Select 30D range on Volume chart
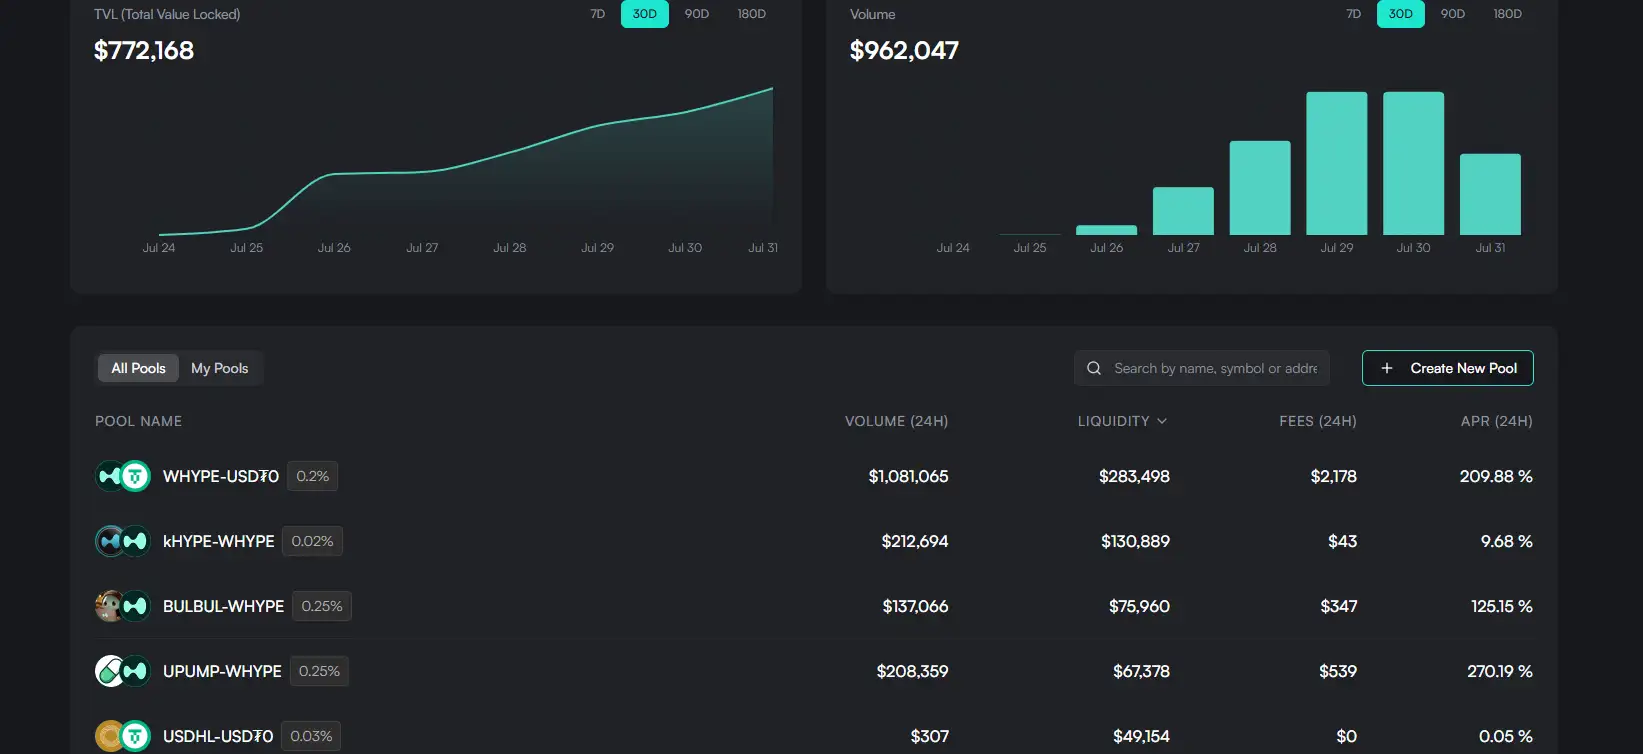Image resolution: width=1643 pixels, height=754 pixels. click(x=1400, y=14)
